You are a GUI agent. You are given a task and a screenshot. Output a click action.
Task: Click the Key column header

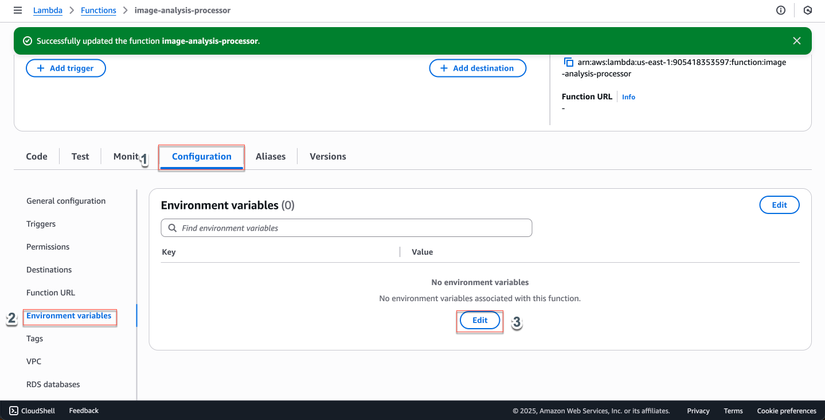click(x=168, y=252)
